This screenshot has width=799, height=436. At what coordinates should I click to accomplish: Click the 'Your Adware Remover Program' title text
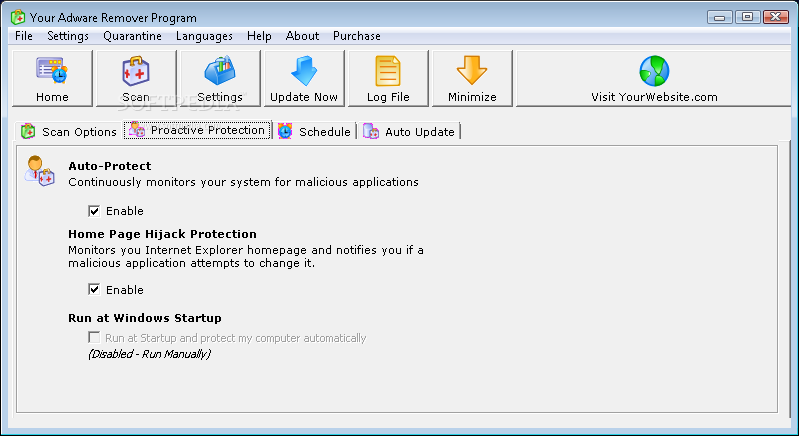113,18
